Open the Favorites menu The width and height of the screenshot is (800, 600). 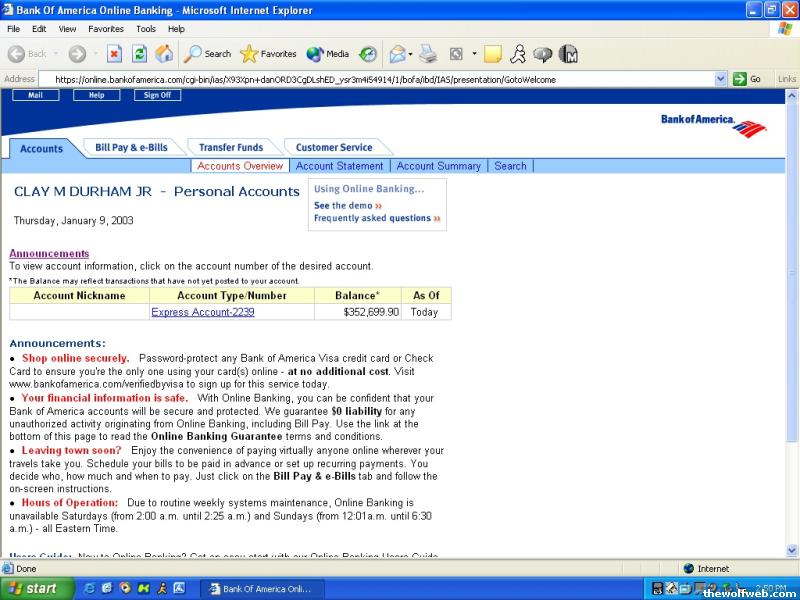click(105, 29)
